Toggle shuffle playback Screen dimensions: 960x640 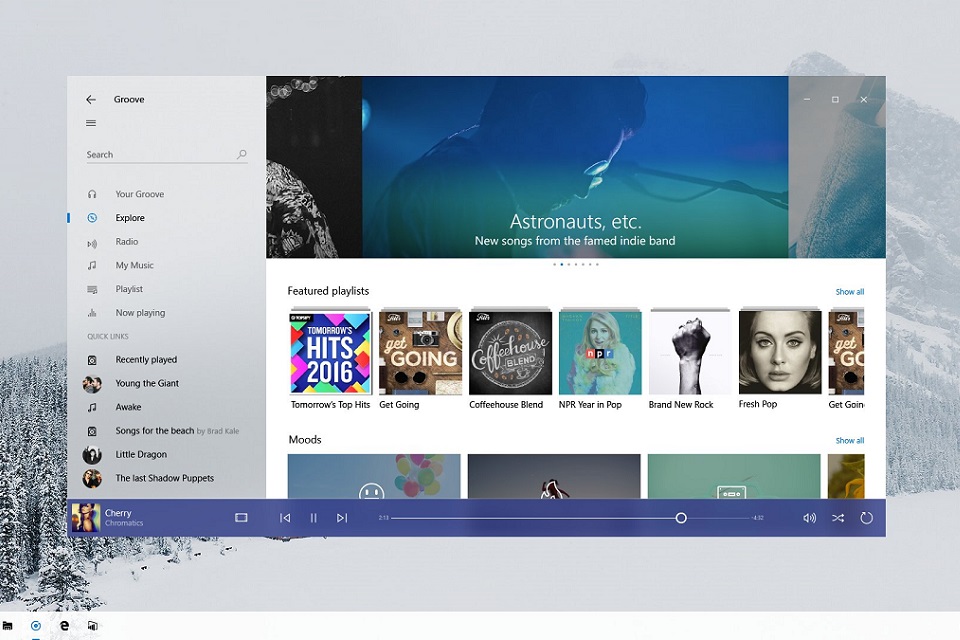(x=838, y=518)
